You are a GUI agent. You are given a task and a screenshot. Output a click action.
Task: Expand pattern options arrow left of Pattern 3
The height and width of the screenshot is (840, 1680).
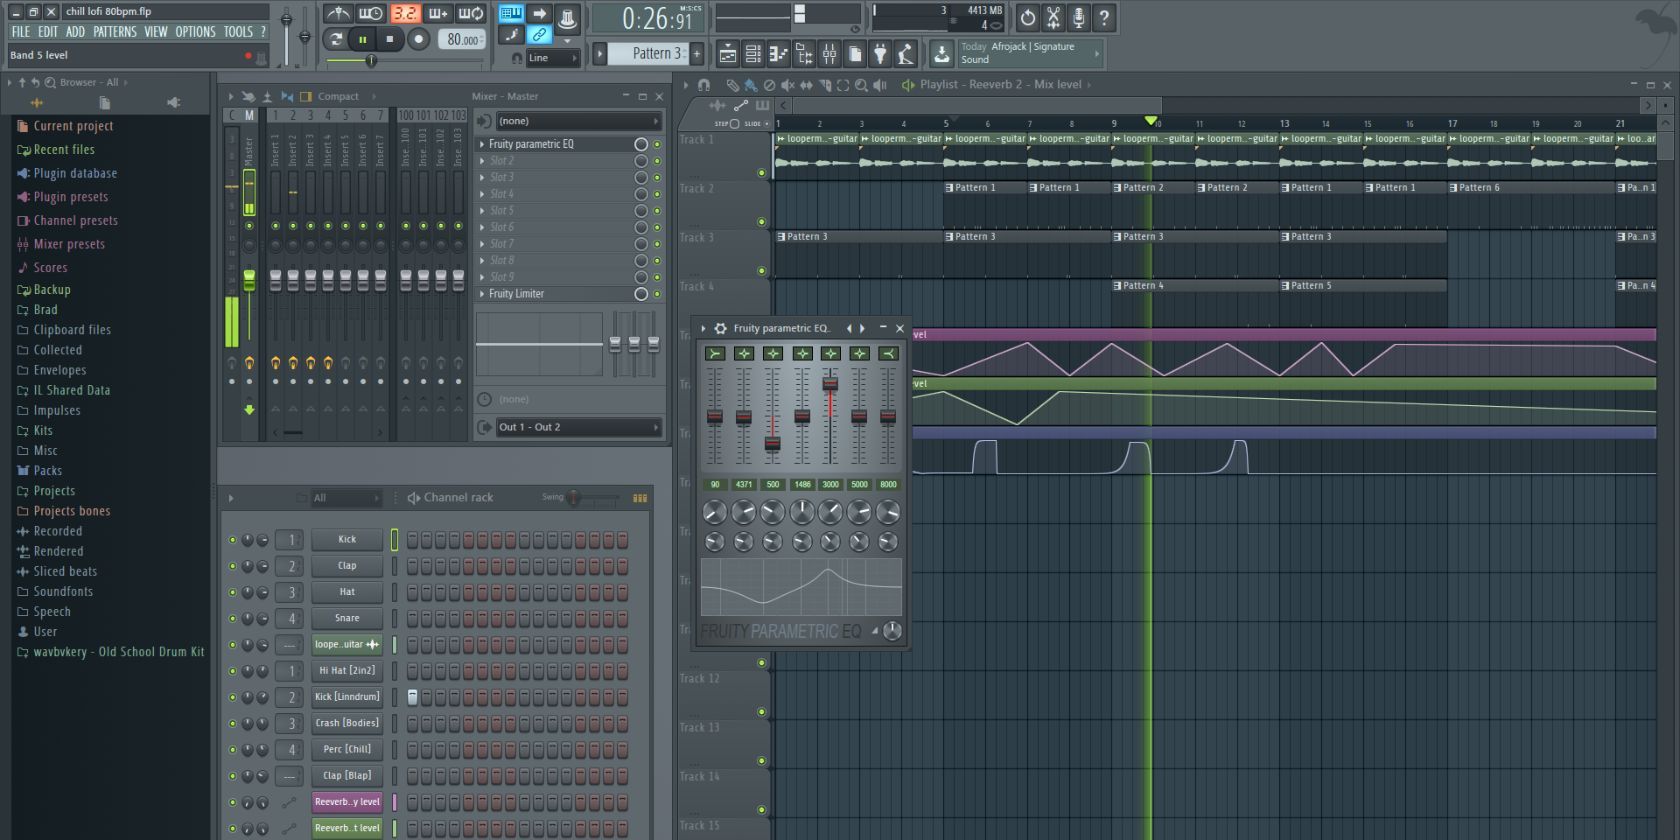pos(600,54)
